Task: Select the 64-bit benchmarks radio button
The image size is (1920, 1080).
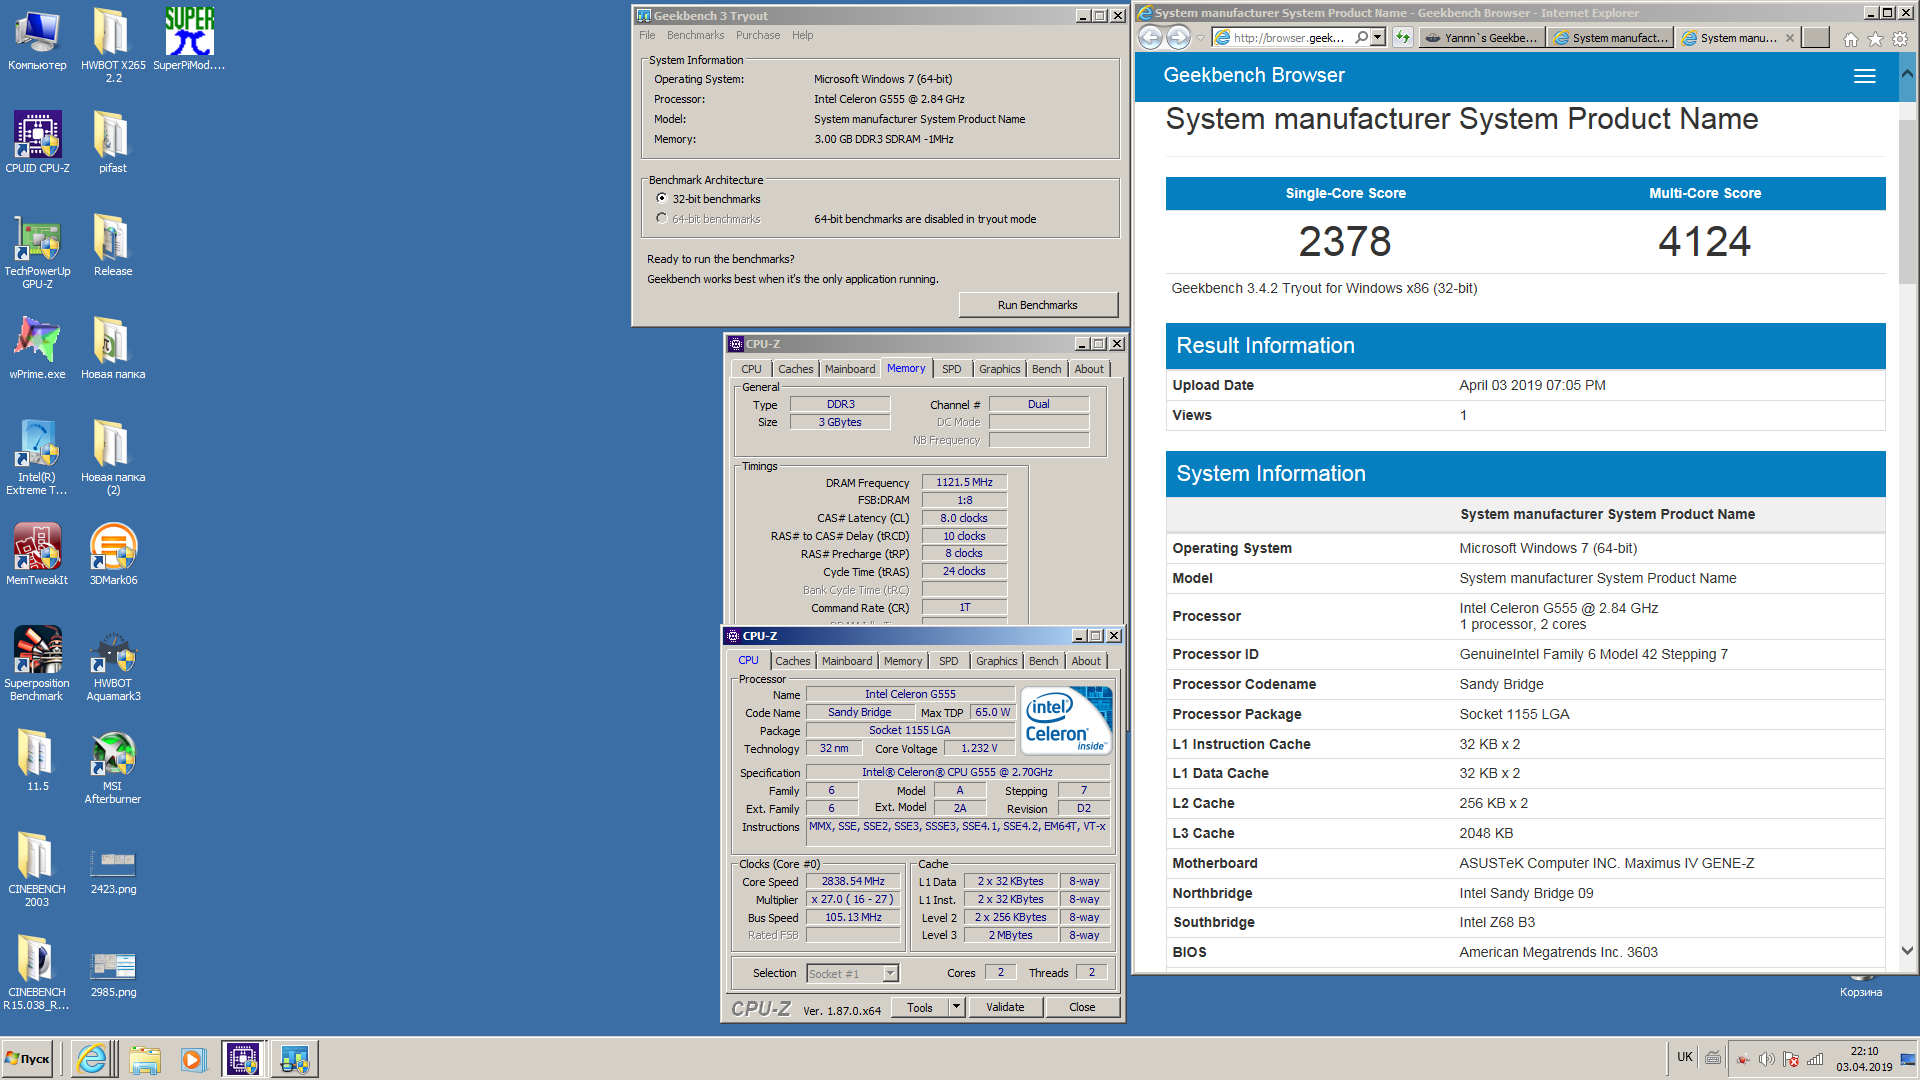Action: [x=662, y=219]
